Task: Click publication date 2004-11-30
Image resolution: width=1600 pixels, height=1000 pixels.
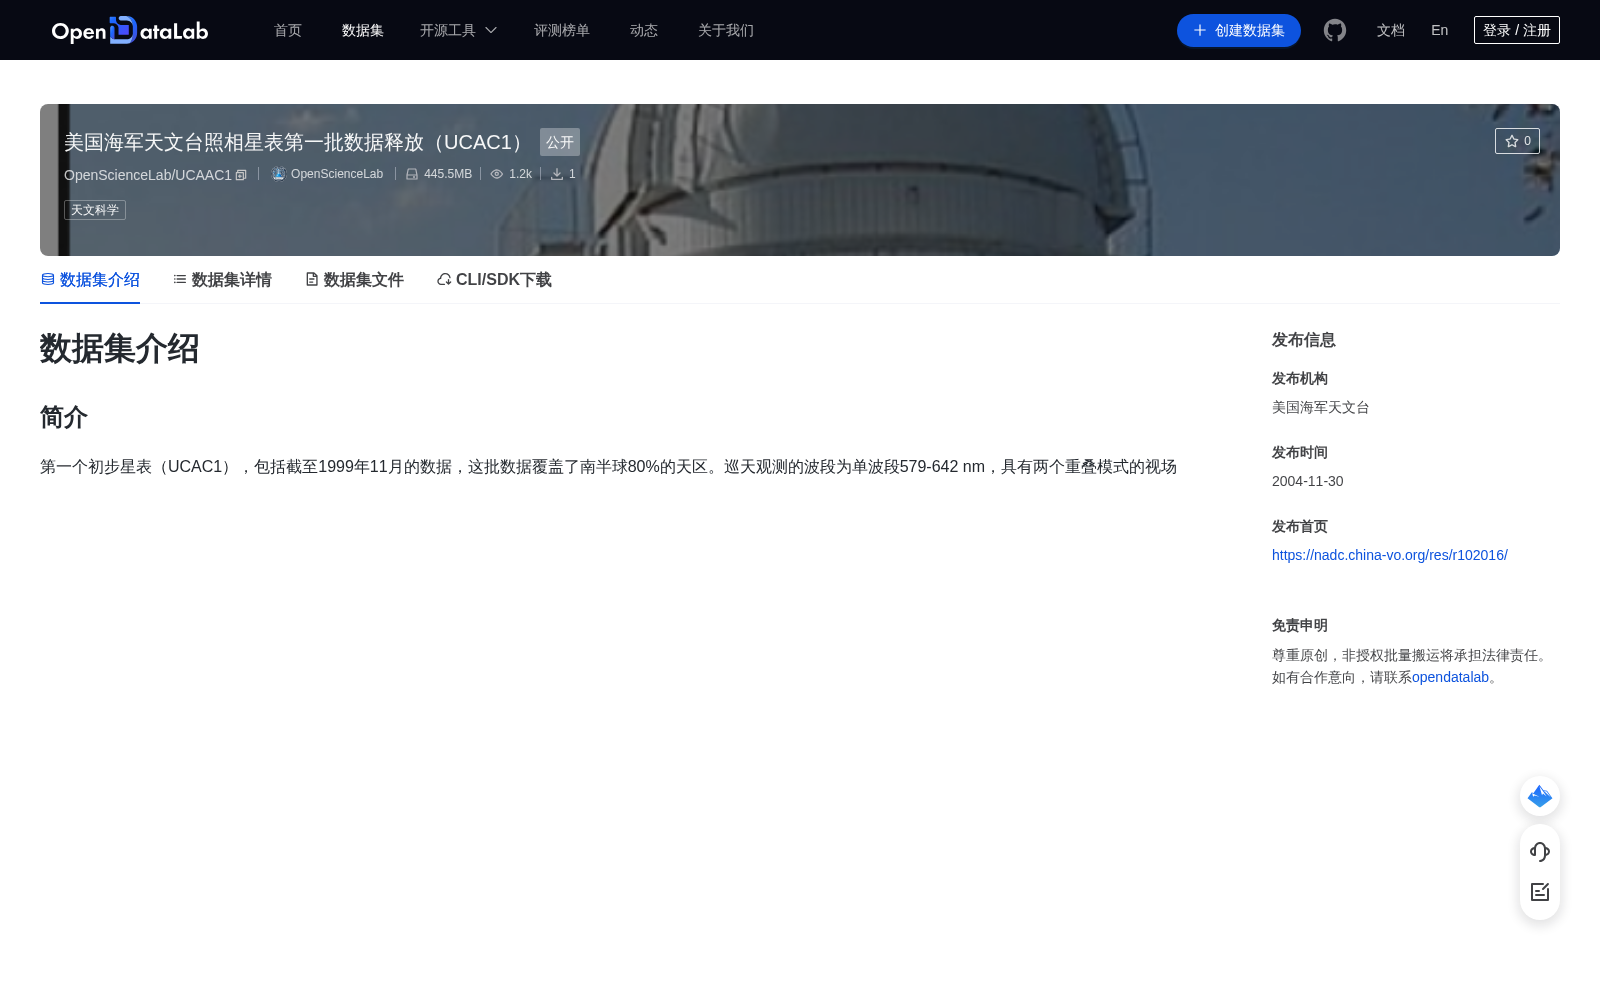Action: point(1308,481)
